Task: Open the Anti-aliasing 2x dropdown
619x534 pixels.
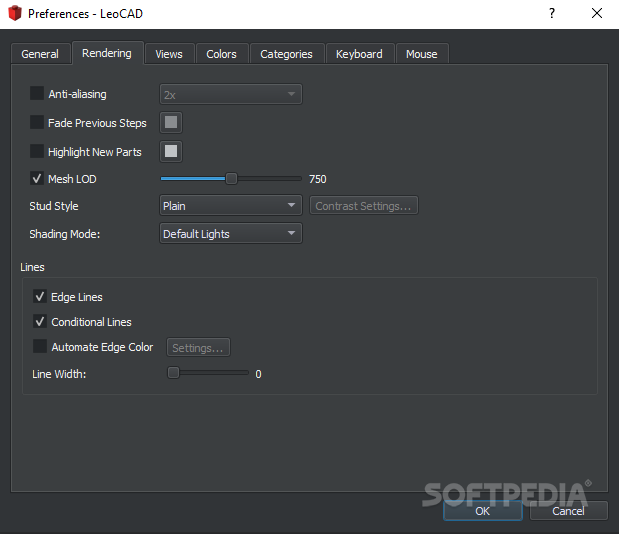Action: tap(231, 94)
